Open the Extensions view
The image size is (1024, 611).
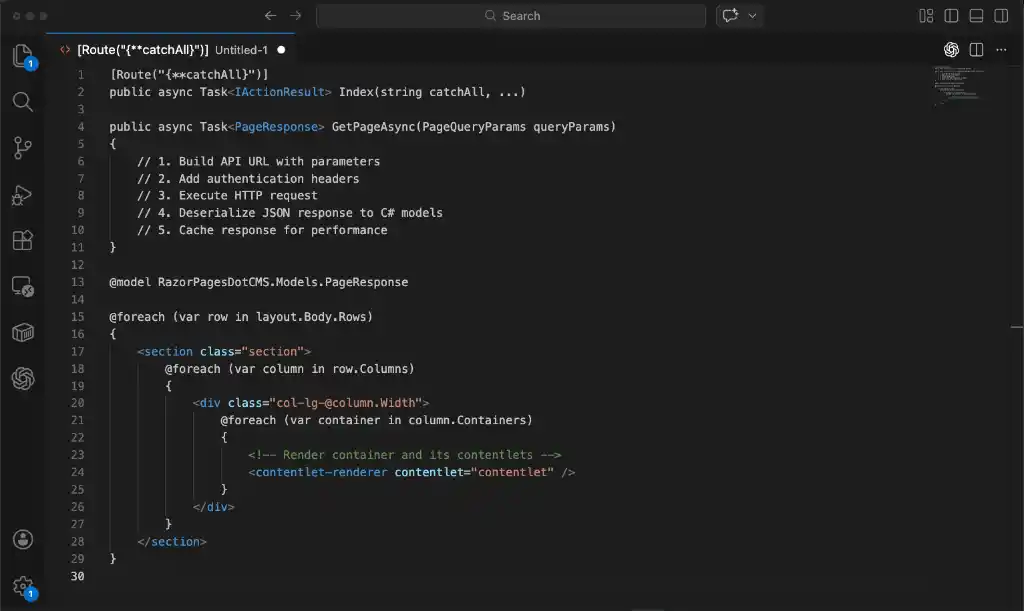pyautogui.click(x=24, y=240)
